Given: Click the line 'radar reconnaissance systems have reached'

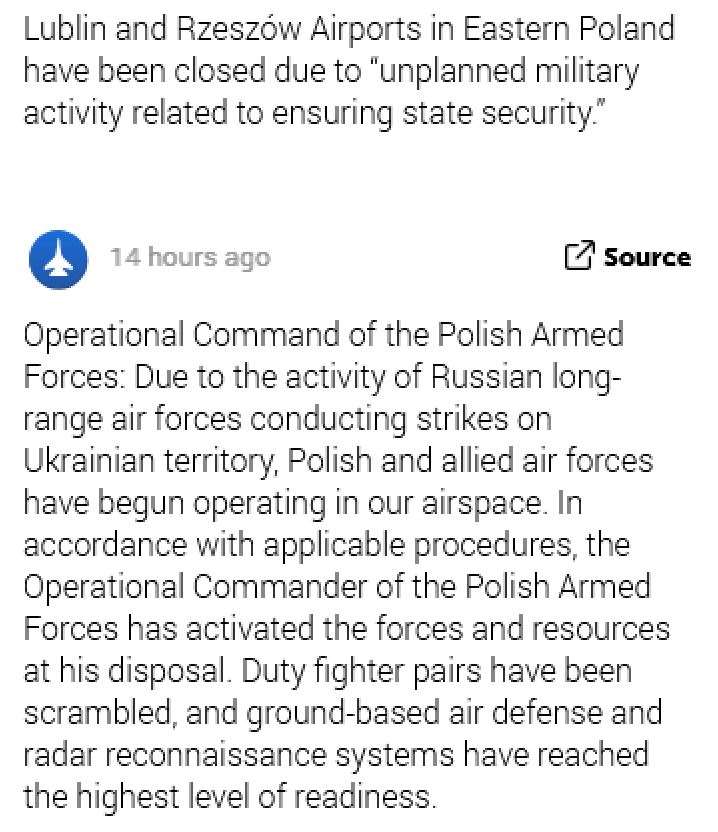Looking at the screenshot, I should [336, 755].
